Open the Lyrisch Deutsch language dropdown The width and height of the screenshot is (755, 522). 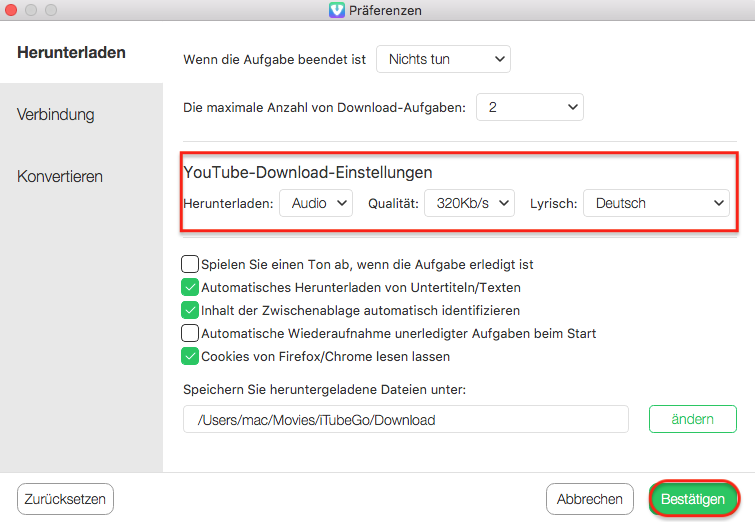point(656,203)
